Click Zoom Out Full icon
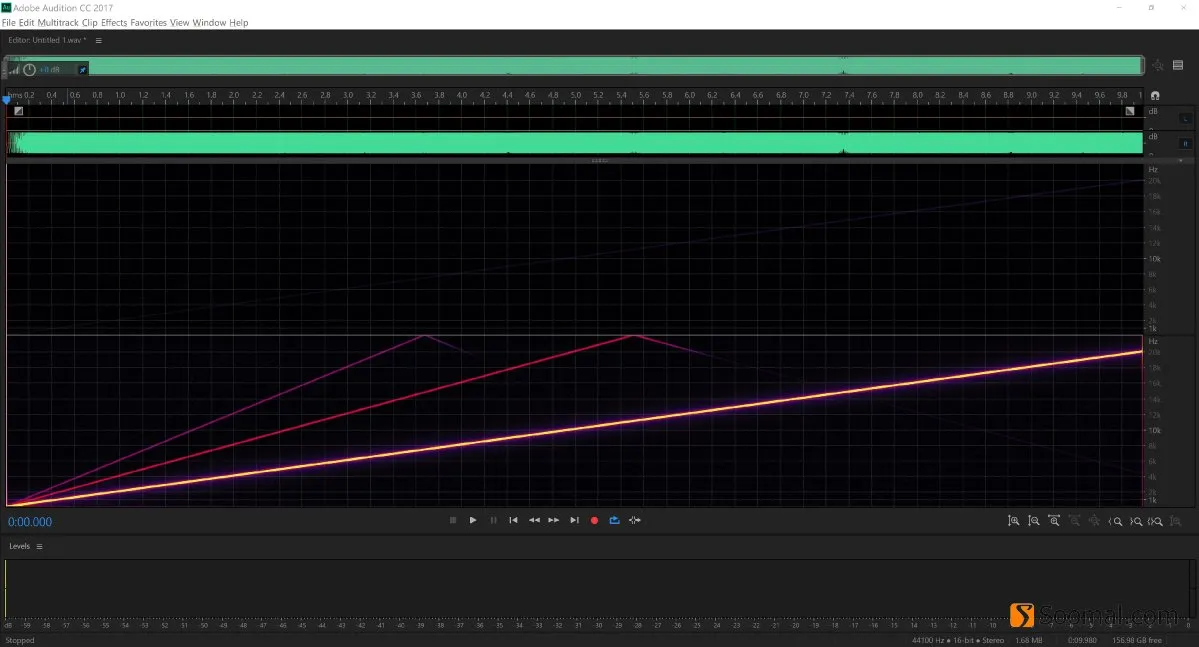1199x647 pixels. pyautogui.click(x=1094, y=521)
